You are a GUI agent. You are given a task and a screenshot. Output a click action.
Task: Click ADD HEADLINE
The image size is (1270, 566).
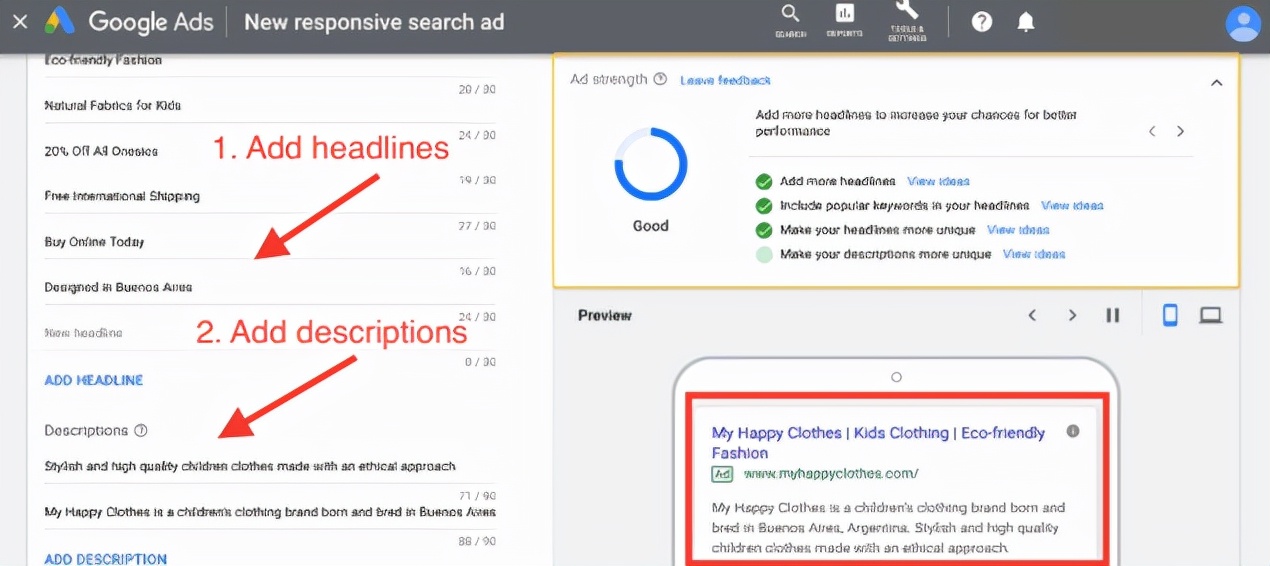(x=94, y=380)
